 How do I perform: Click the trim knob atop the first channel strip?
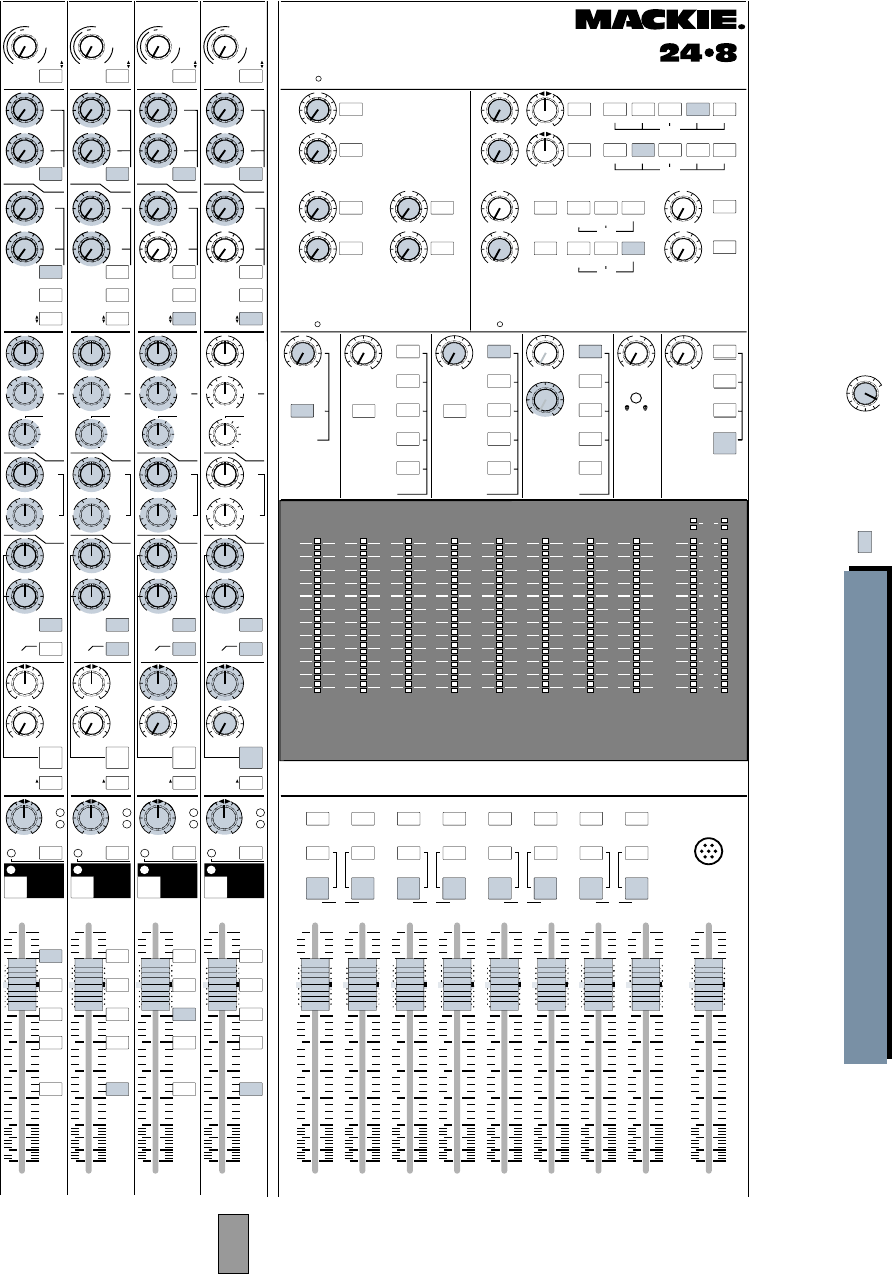click(23, 46)
